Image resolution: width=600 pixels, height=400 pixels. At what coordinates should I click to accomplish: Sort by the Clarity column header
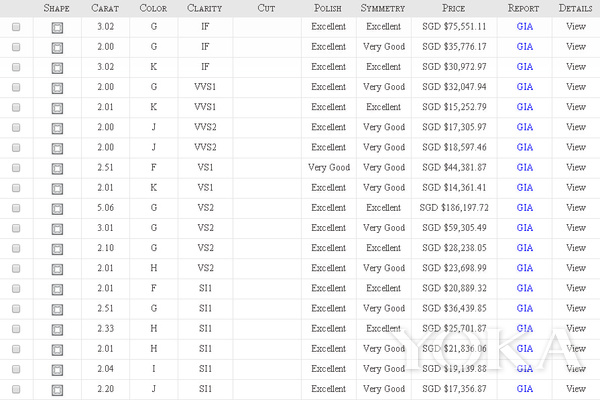point(205,7)
